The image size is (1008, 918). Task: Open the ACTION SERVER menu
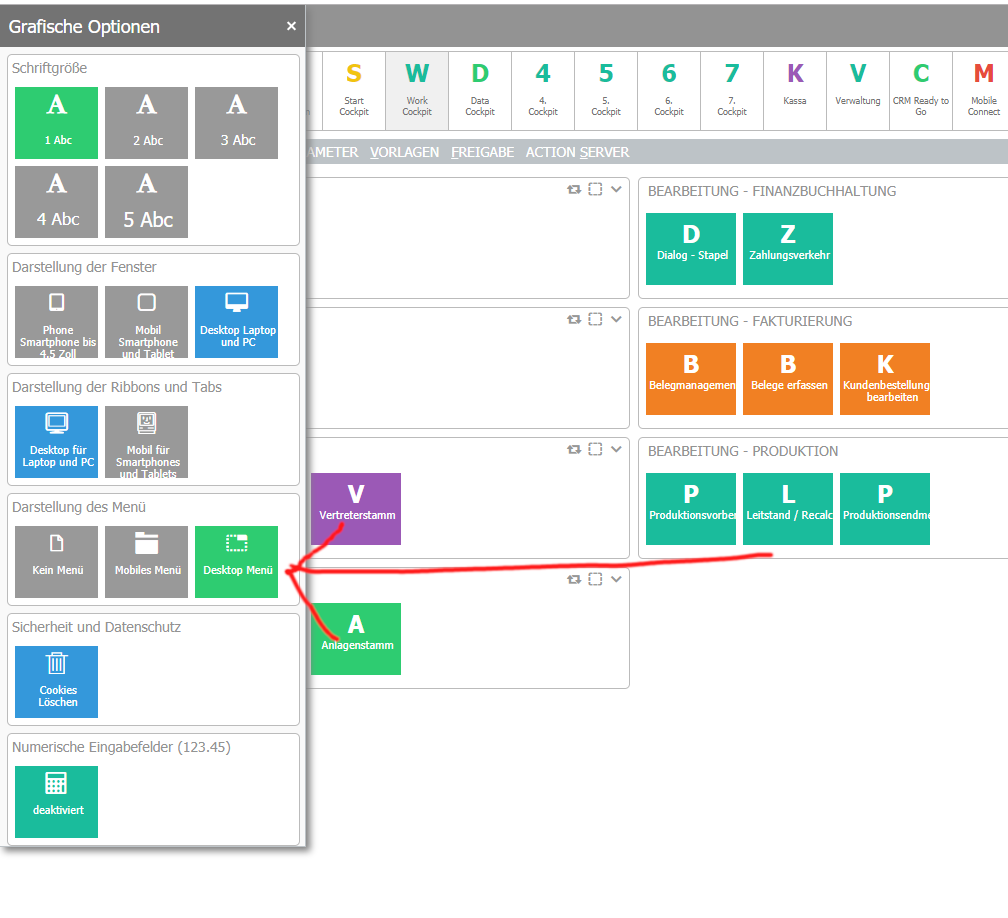pos(577,152)
